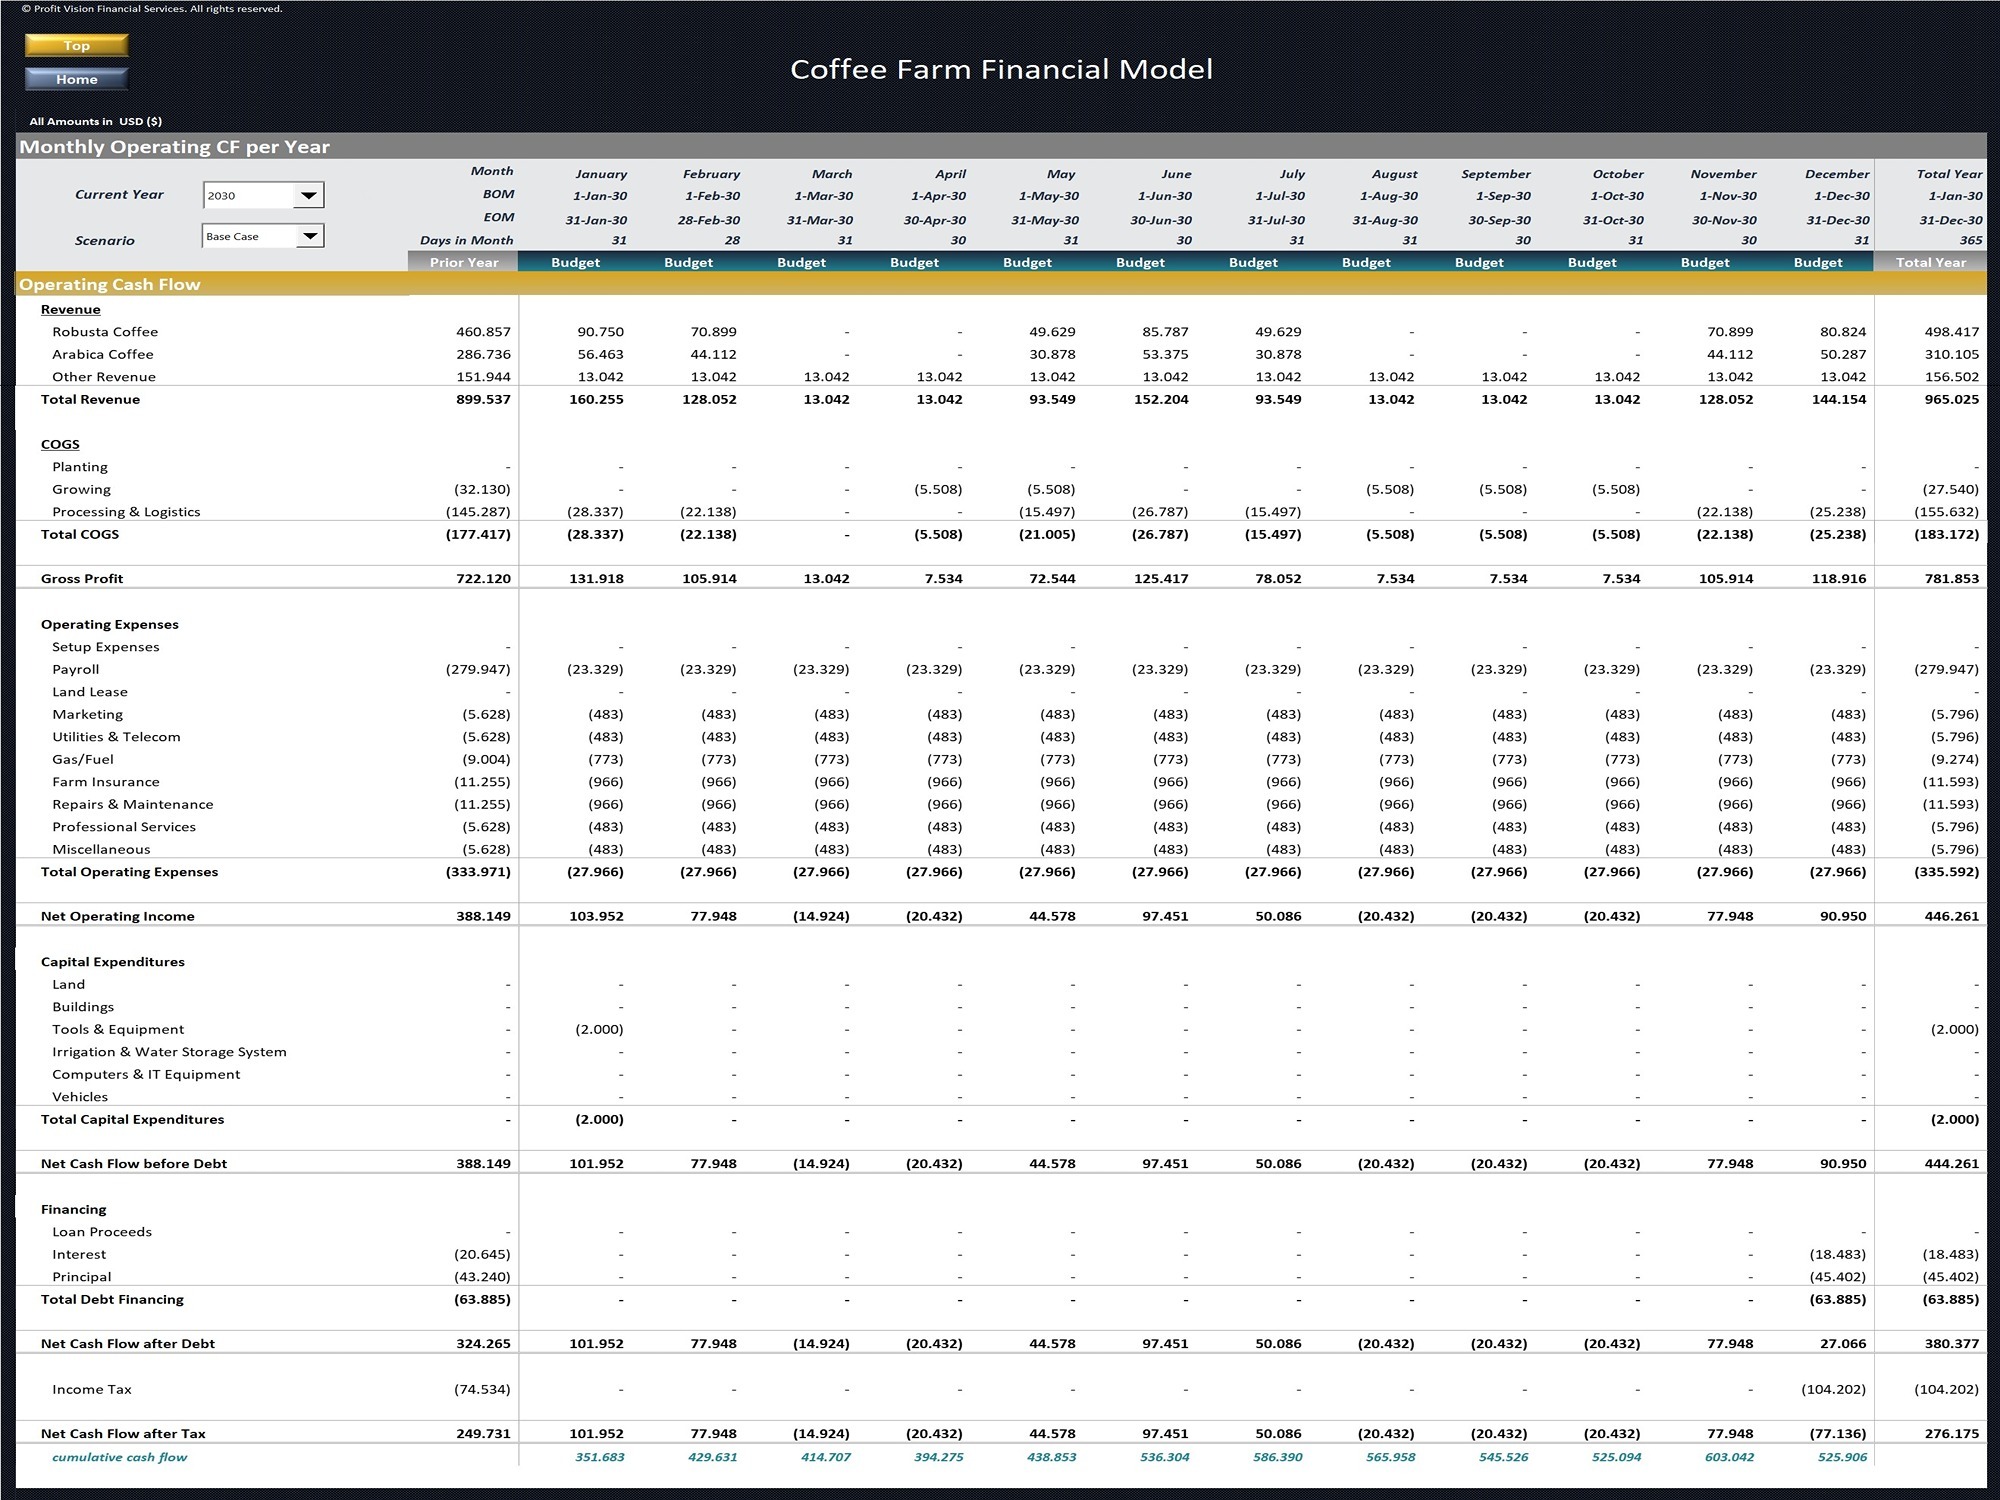Select the Monthly Operating CF per Year heading
The height and width of the screenshot is (1500, 2000).
pyautogui.click(x=174, y=147)
